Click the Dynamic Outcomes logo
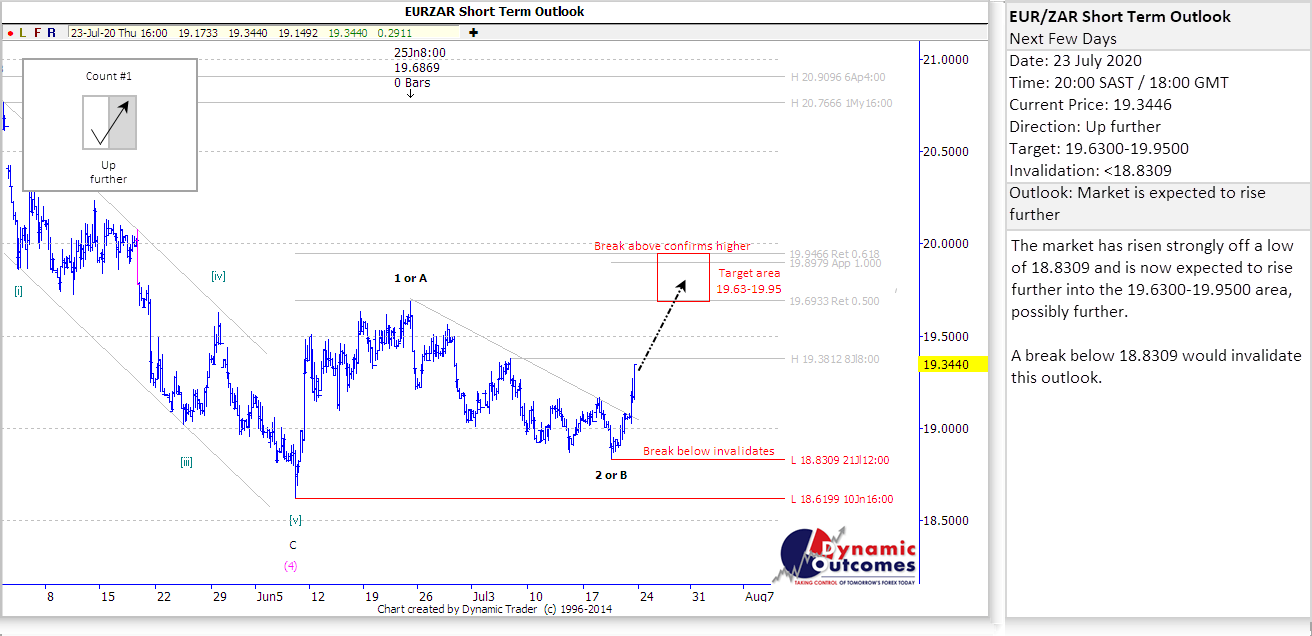 (x=846, y=557)
